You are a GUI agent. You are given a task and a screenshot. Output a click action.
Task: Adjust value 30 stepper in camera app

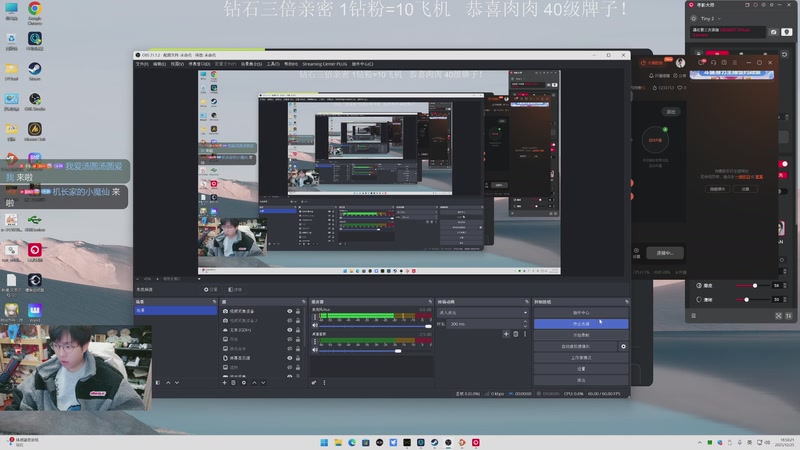(785, 299)
